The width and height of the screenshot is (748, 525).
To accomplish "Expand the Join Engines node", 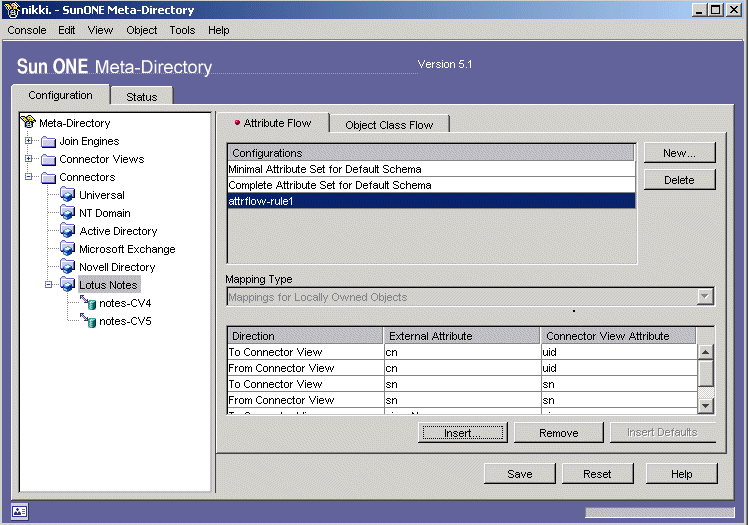I will (29, 141).
